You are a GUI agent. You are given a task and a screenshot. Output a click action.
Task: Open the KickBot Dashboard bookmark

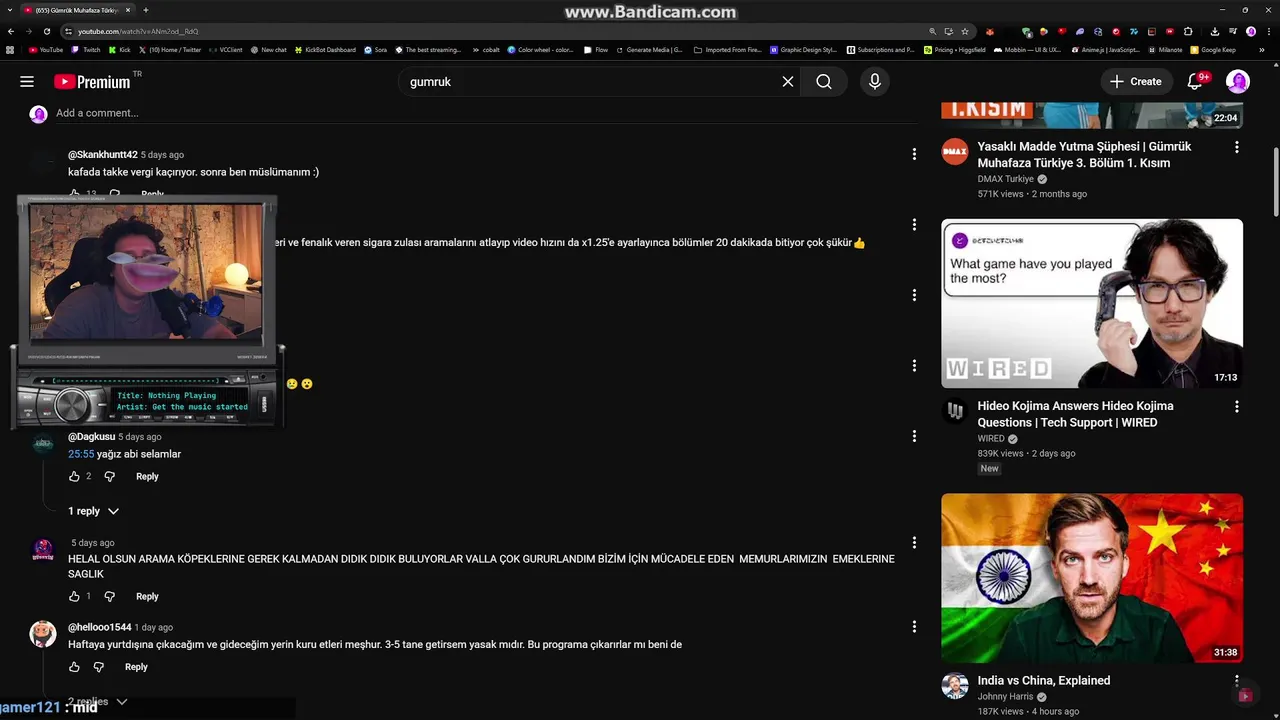pyautogui.click(x=325, y=49)
